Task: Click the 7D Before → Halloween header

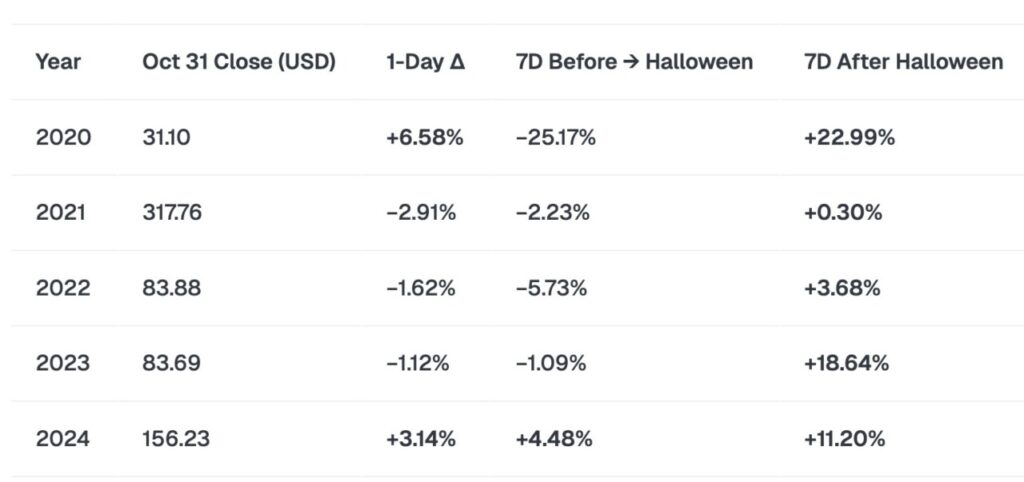Action: click(x=634, y=62)
